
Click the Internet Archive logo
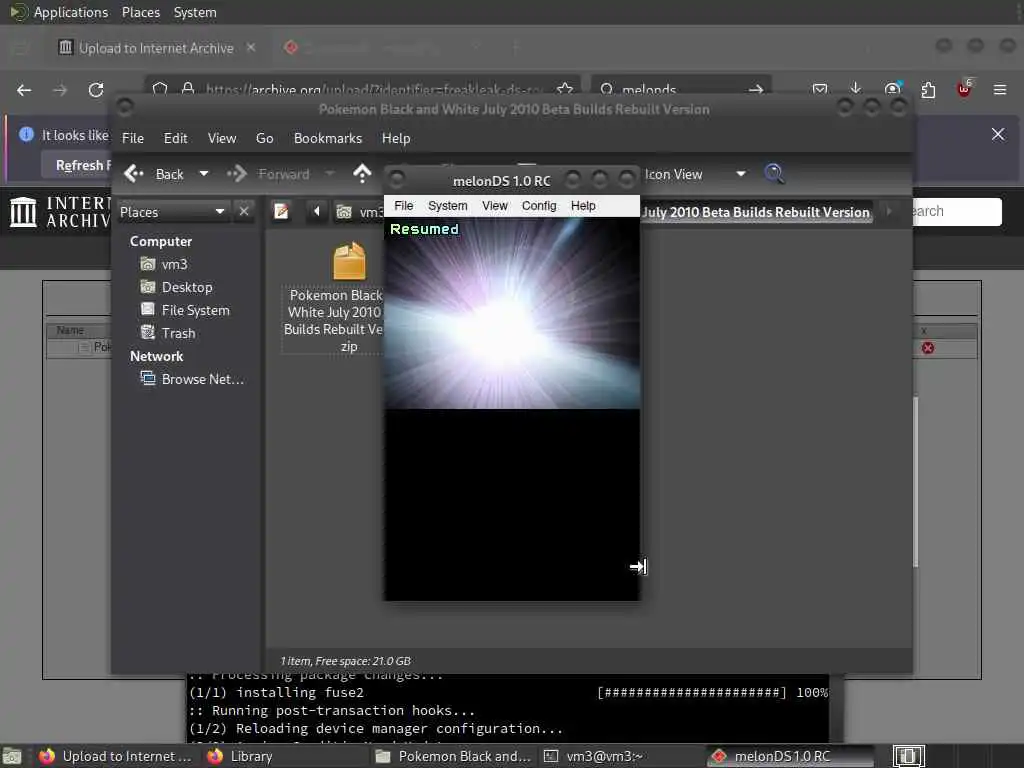click(x=60, y=212)
